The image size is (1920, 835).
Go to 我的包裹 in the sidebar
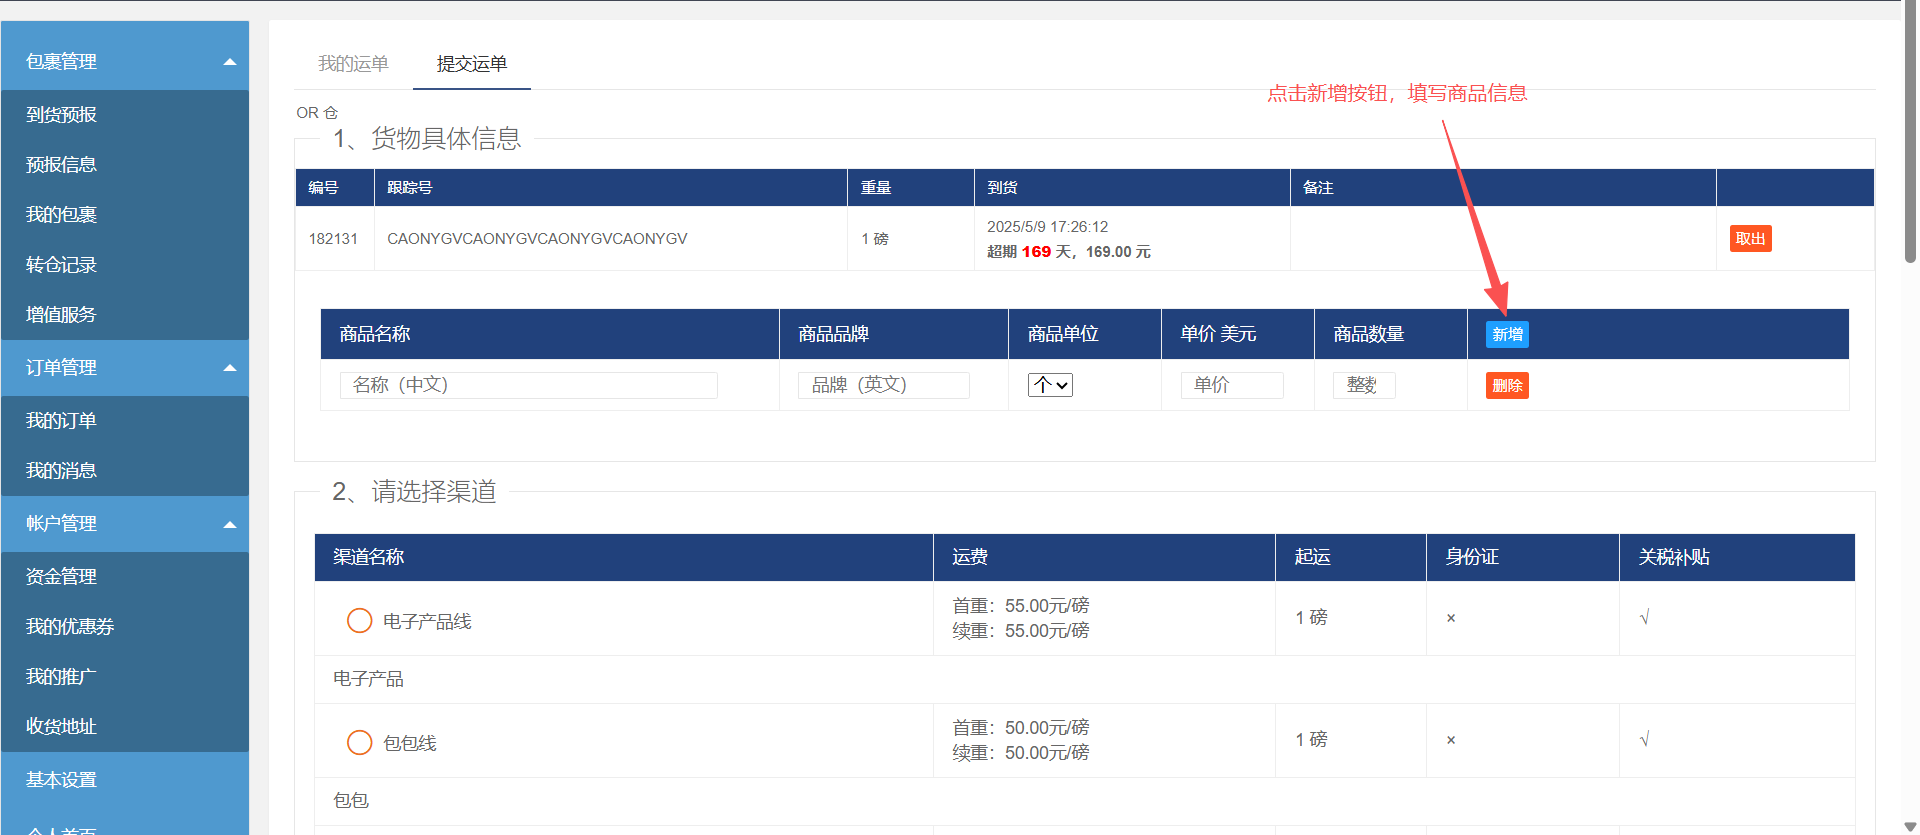pyautogui.click(x=62, y=215)
